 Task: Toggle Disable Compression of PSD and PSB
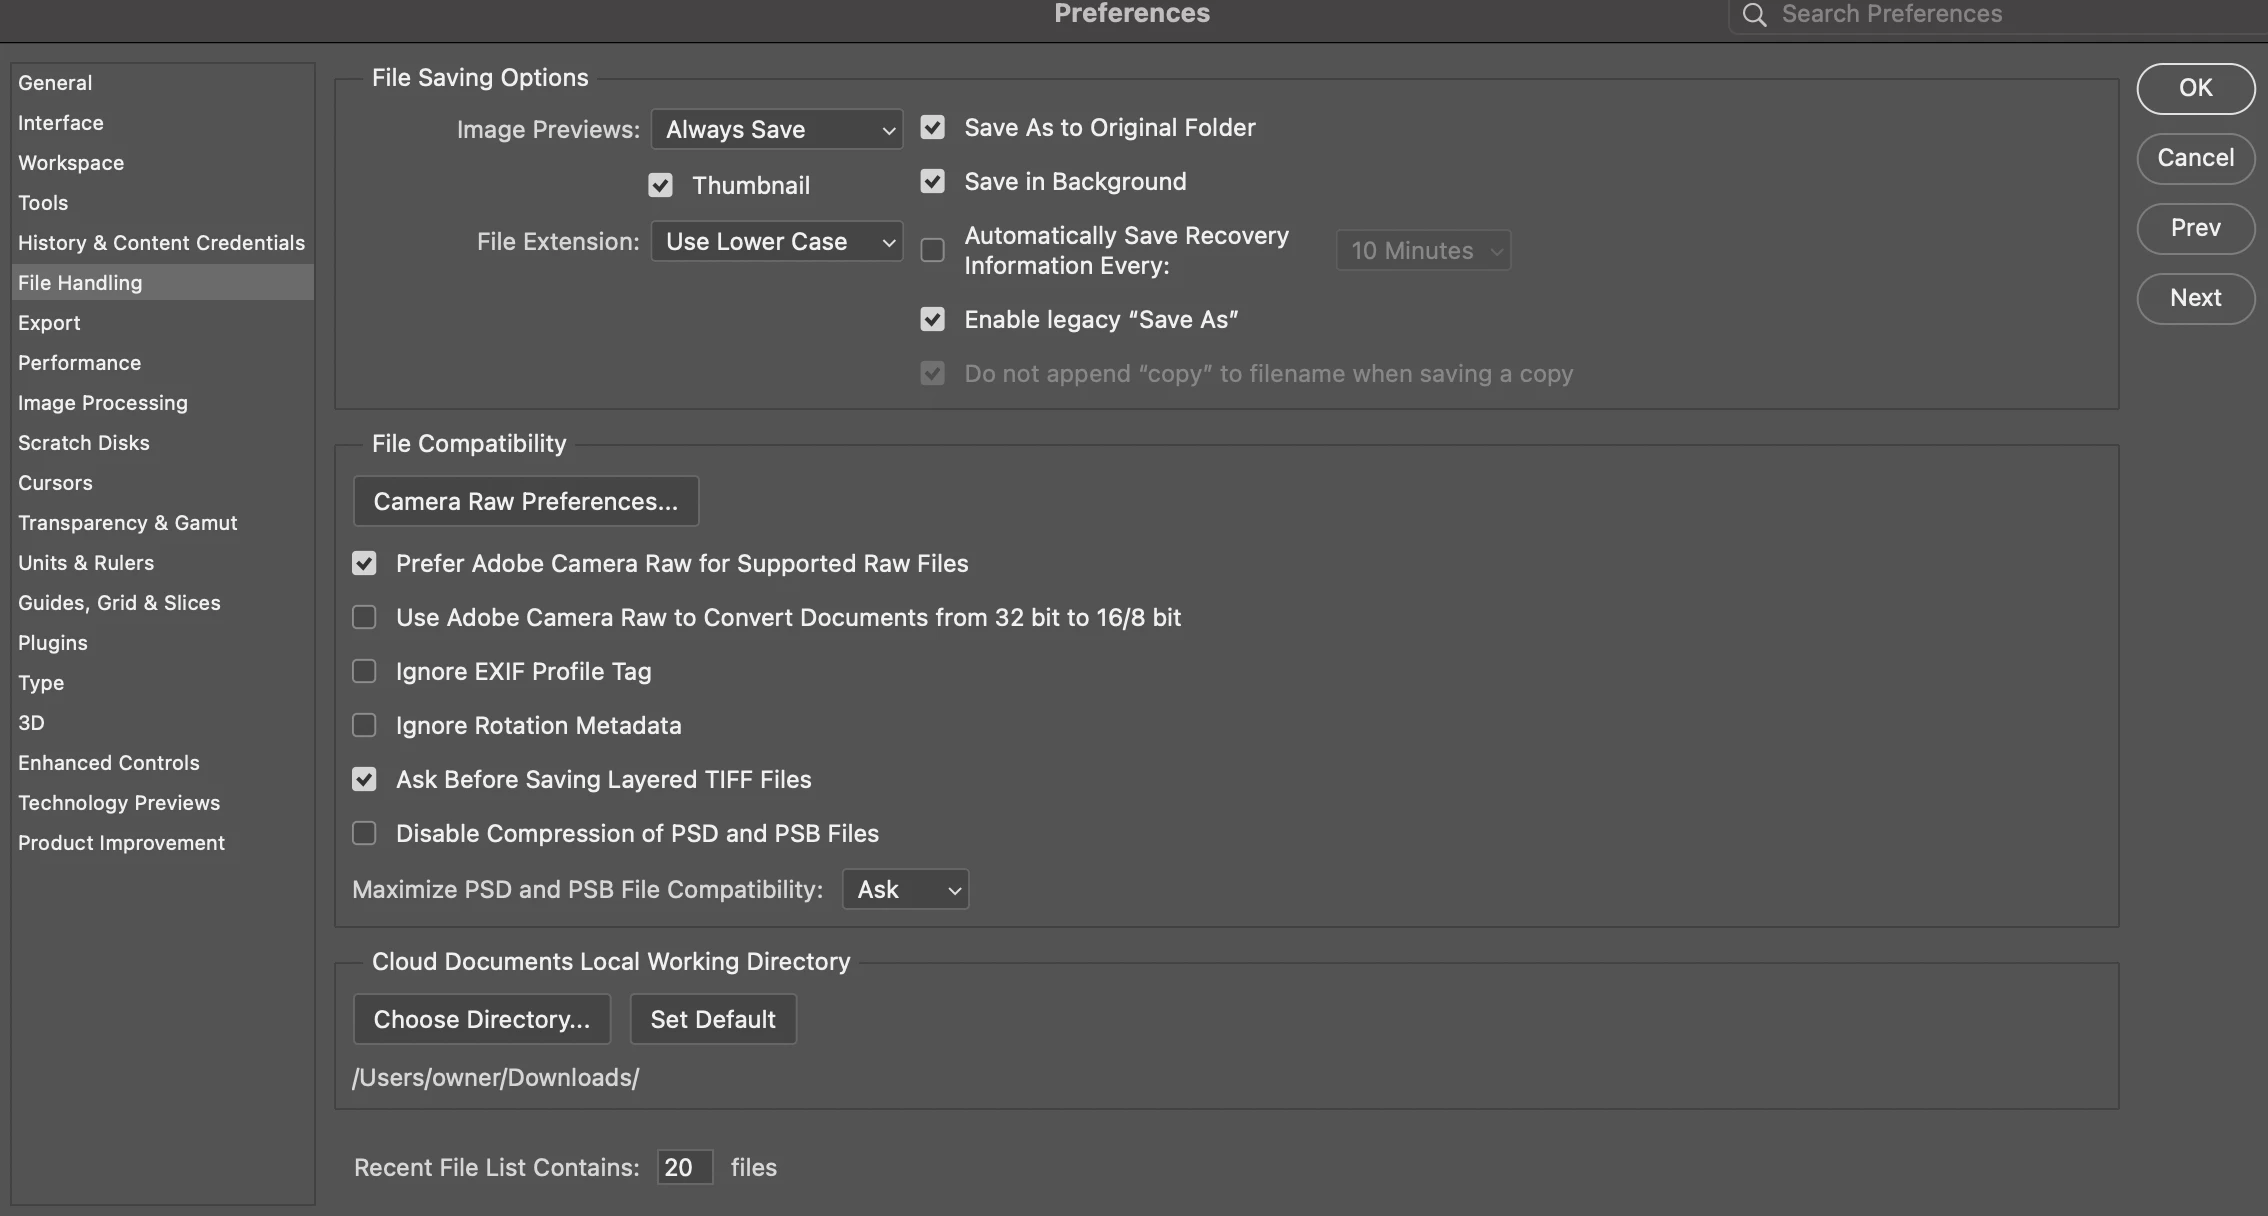pos(364,834)
